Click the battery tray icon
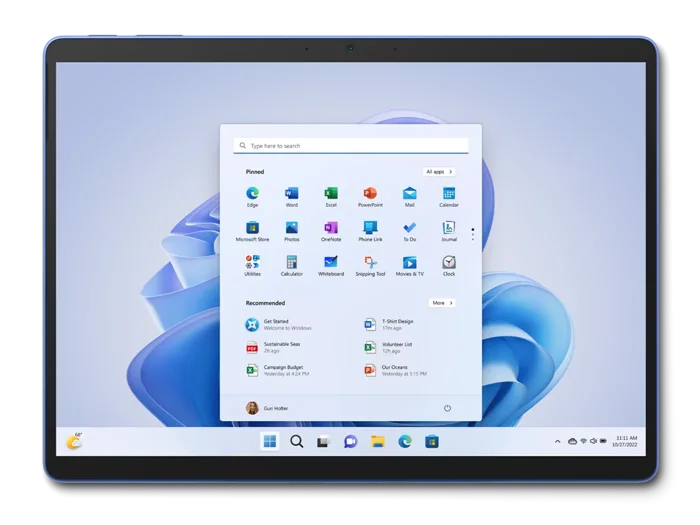Image resolution: width=700 pixels, height=525 pixels. coord(603,441)
